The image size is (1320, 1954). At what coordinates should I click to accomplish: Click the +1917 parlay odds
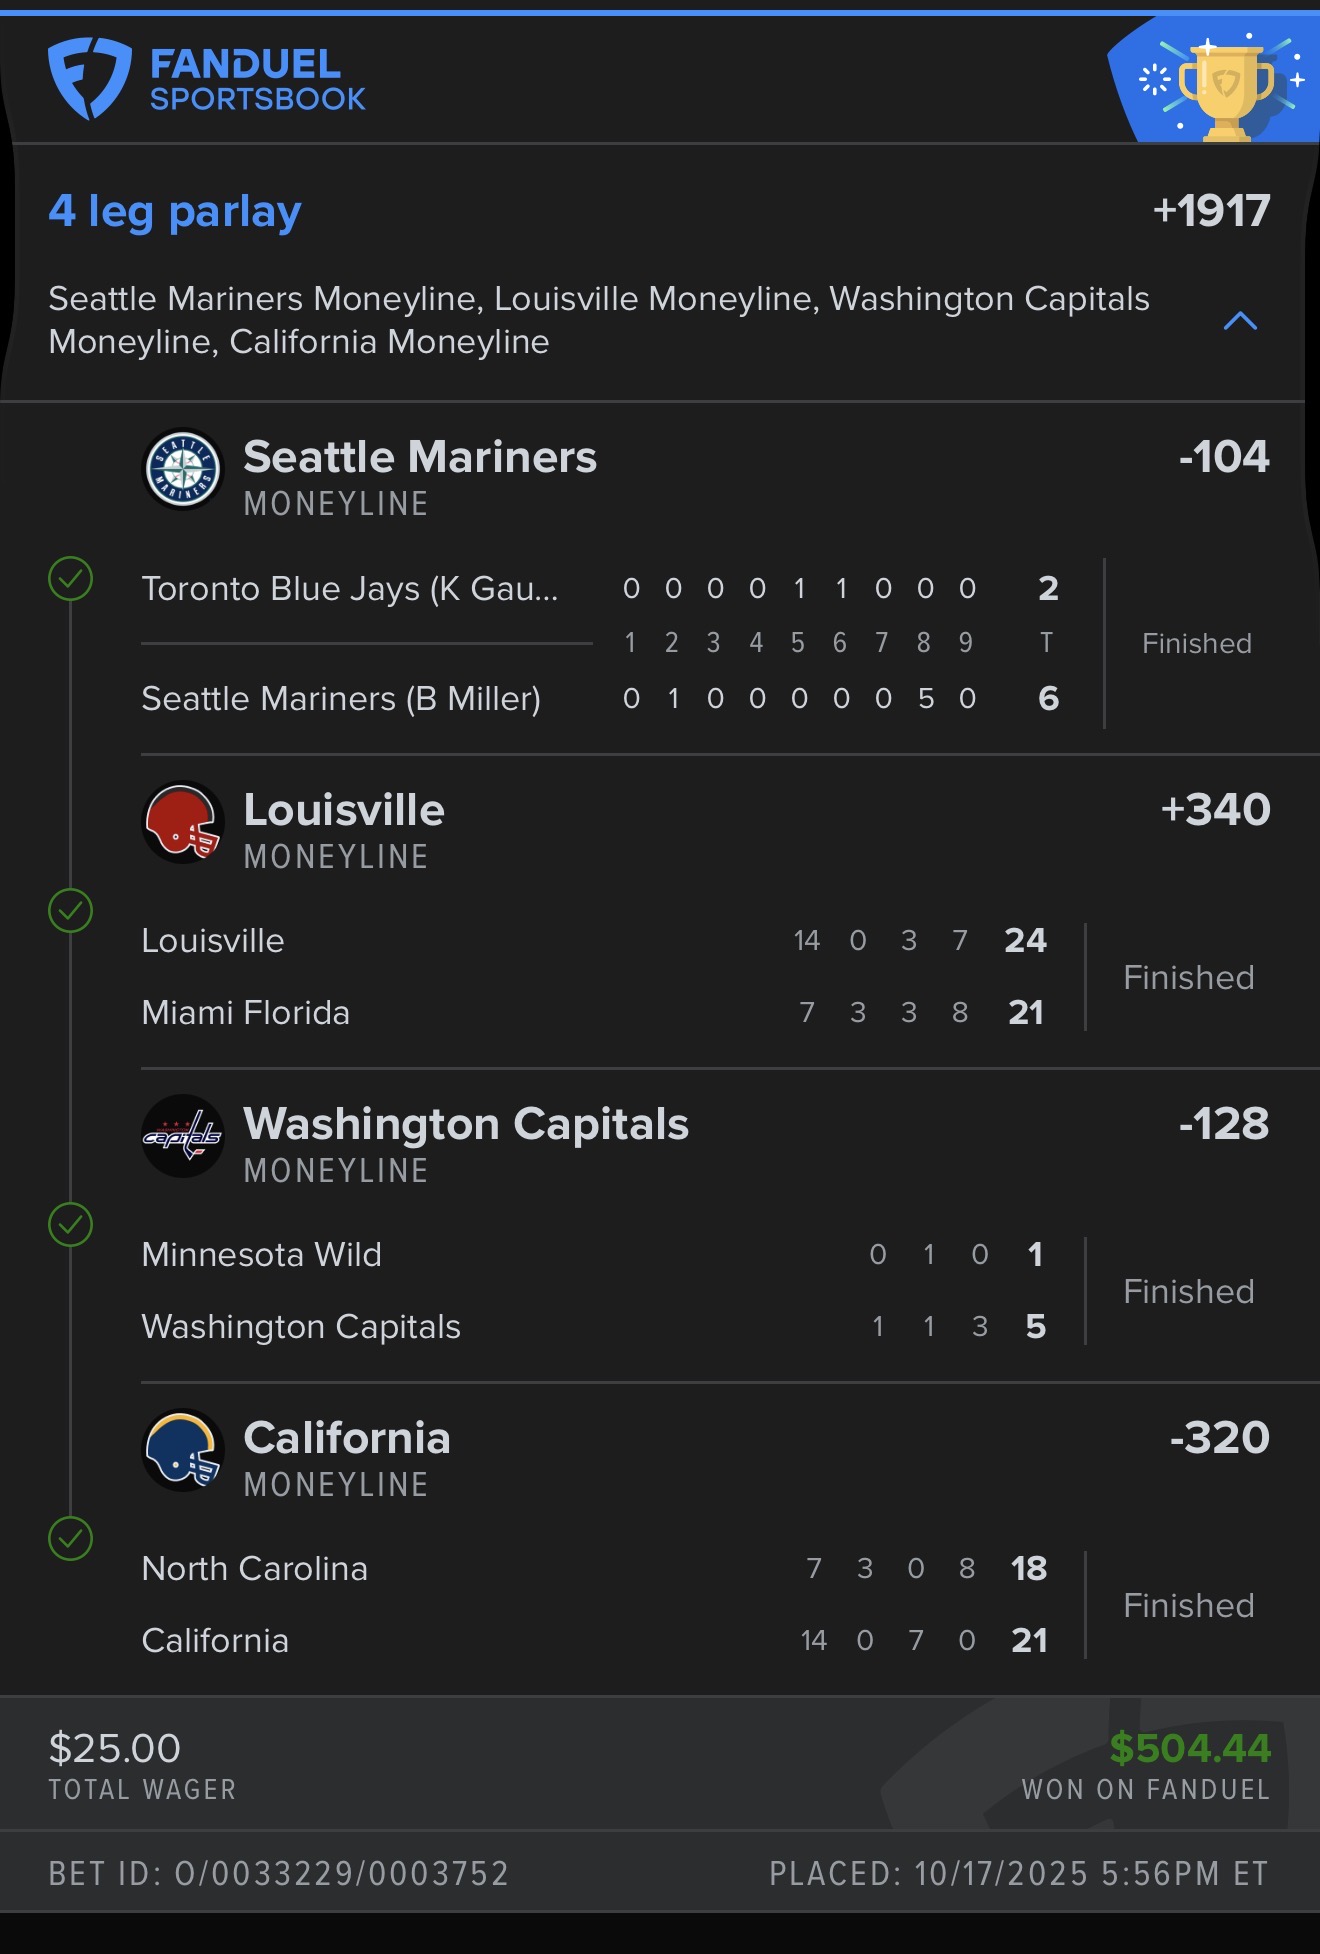tap(1211, 211)
